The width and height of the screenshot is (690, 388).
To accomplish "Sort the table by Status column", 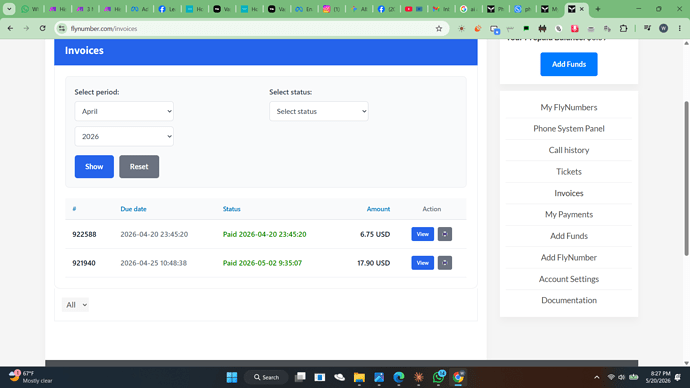I will pos(231,209).
